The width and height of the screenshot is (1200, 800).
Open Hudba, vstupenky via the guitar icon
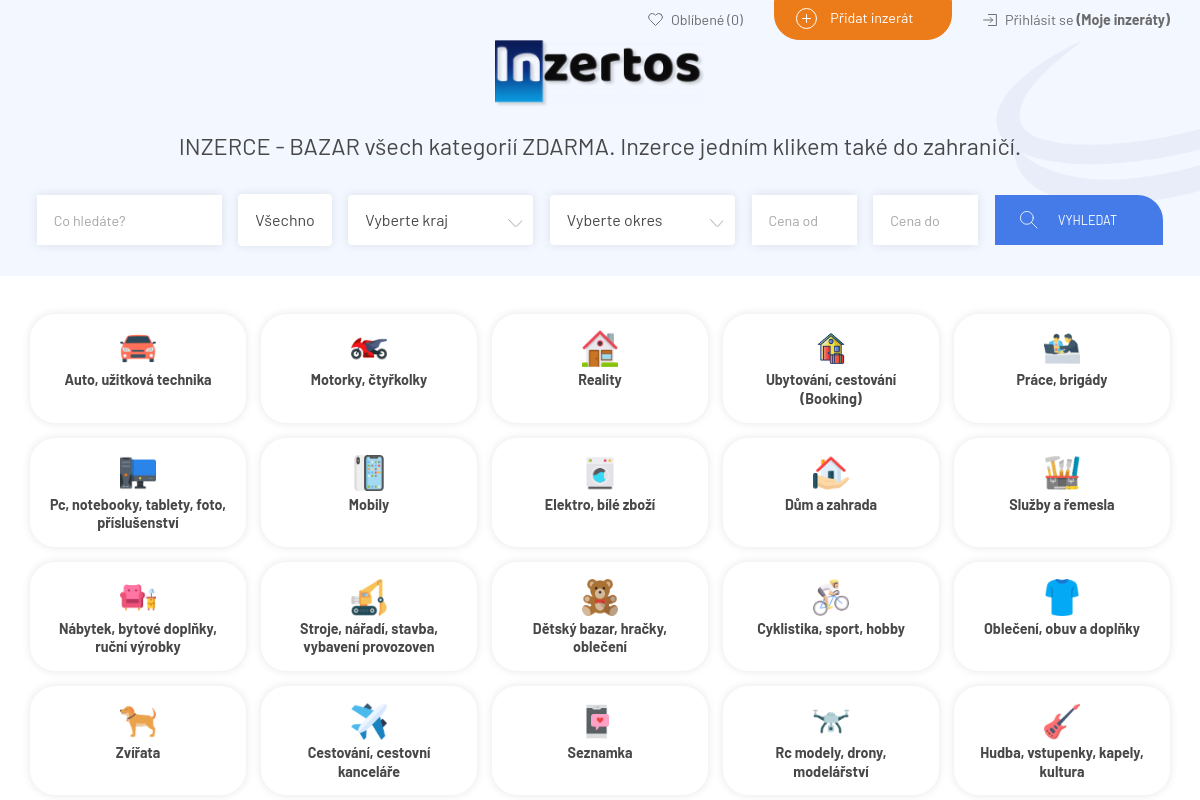click(x=1061, y=720)
